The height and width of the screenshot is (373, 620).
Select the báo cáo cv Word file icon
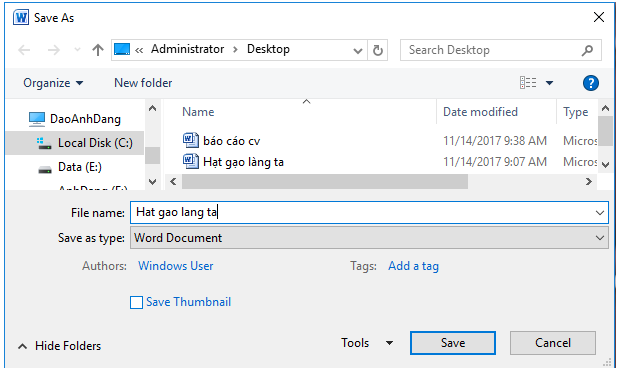coord(191,140)
